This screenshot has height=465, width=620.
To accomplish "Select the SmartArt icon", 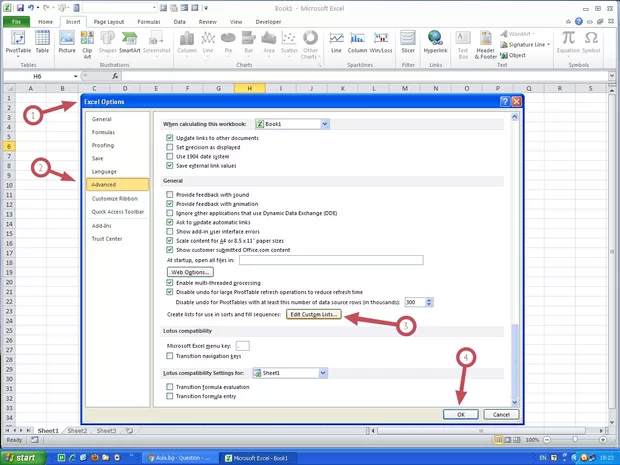I will pyautogui.click(x=130, y=40).
